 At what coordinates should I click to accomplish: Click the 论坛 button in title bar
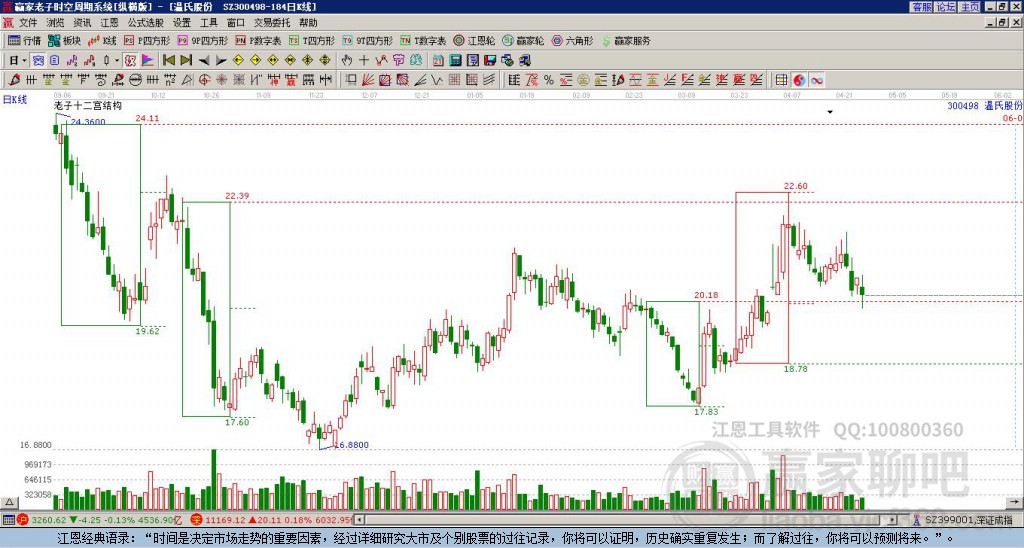(x=945, y=7)
